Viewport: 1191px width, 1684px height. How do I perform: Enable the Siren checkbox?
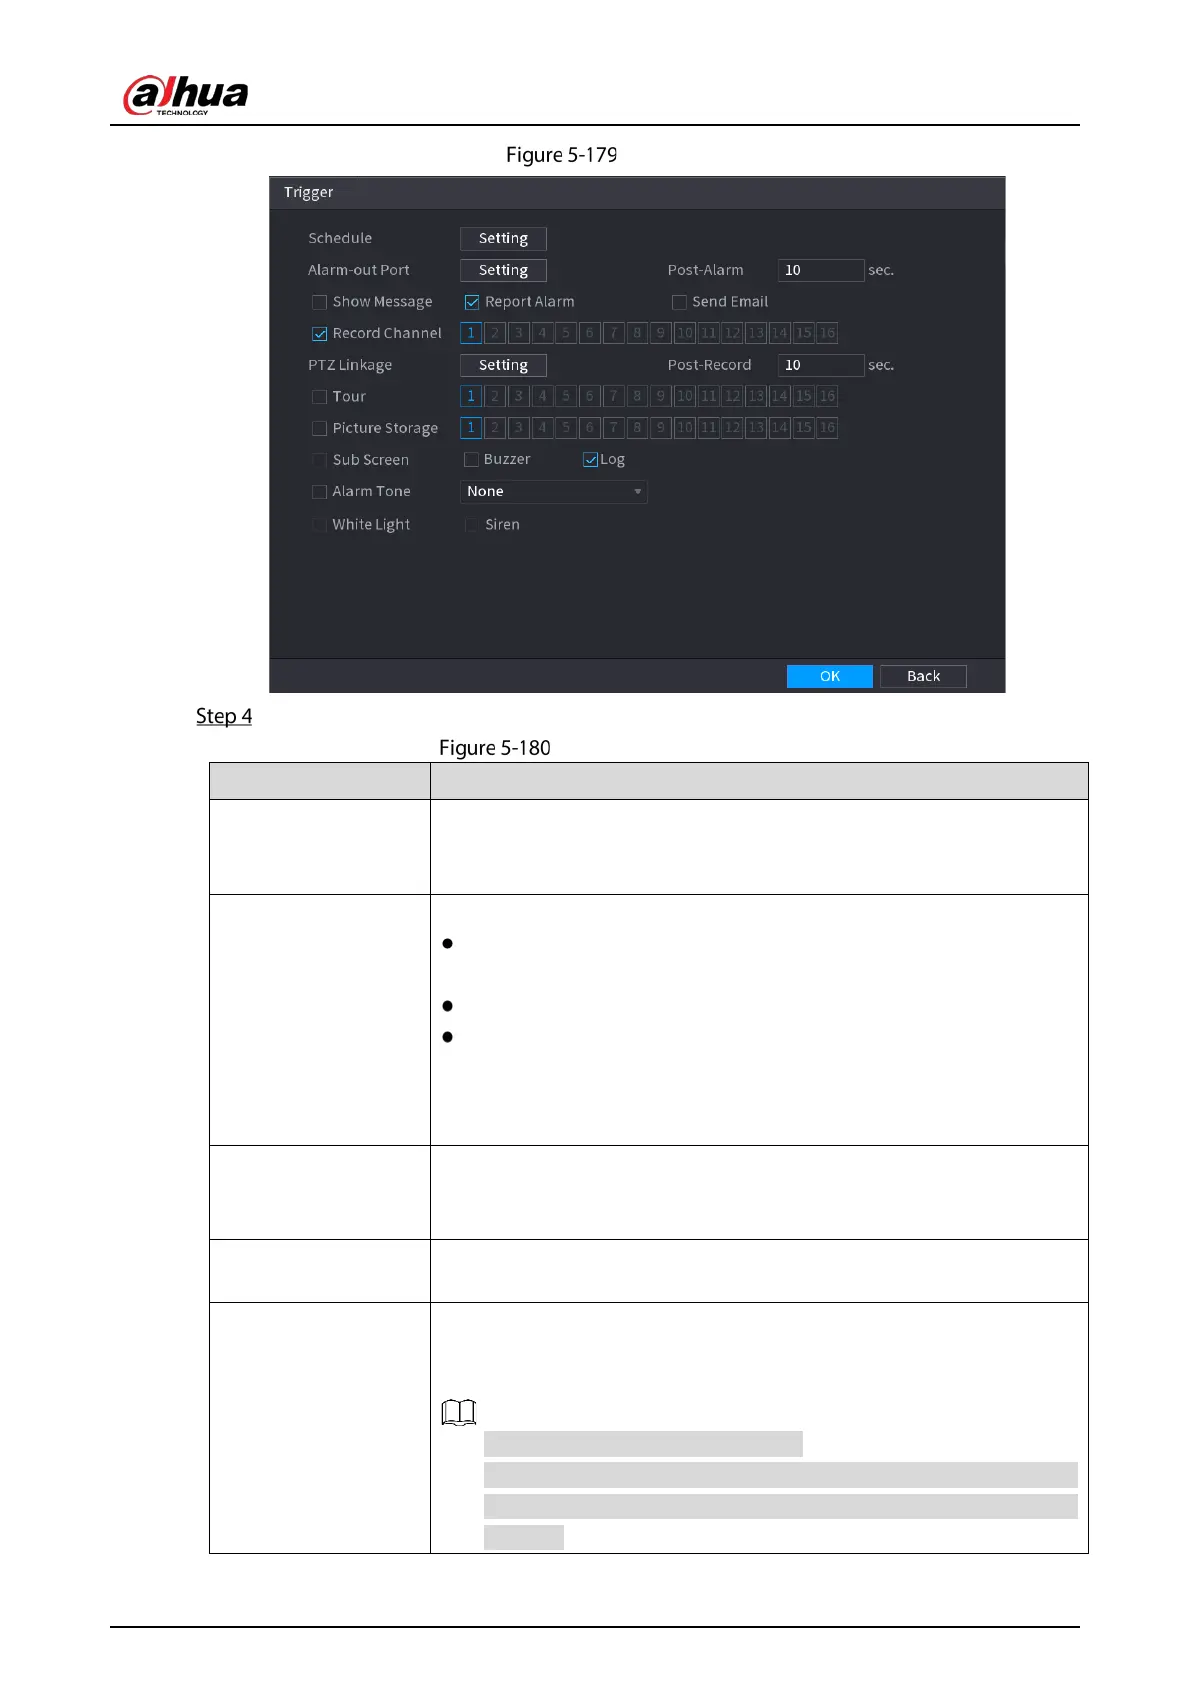click(x=471, y=525)
